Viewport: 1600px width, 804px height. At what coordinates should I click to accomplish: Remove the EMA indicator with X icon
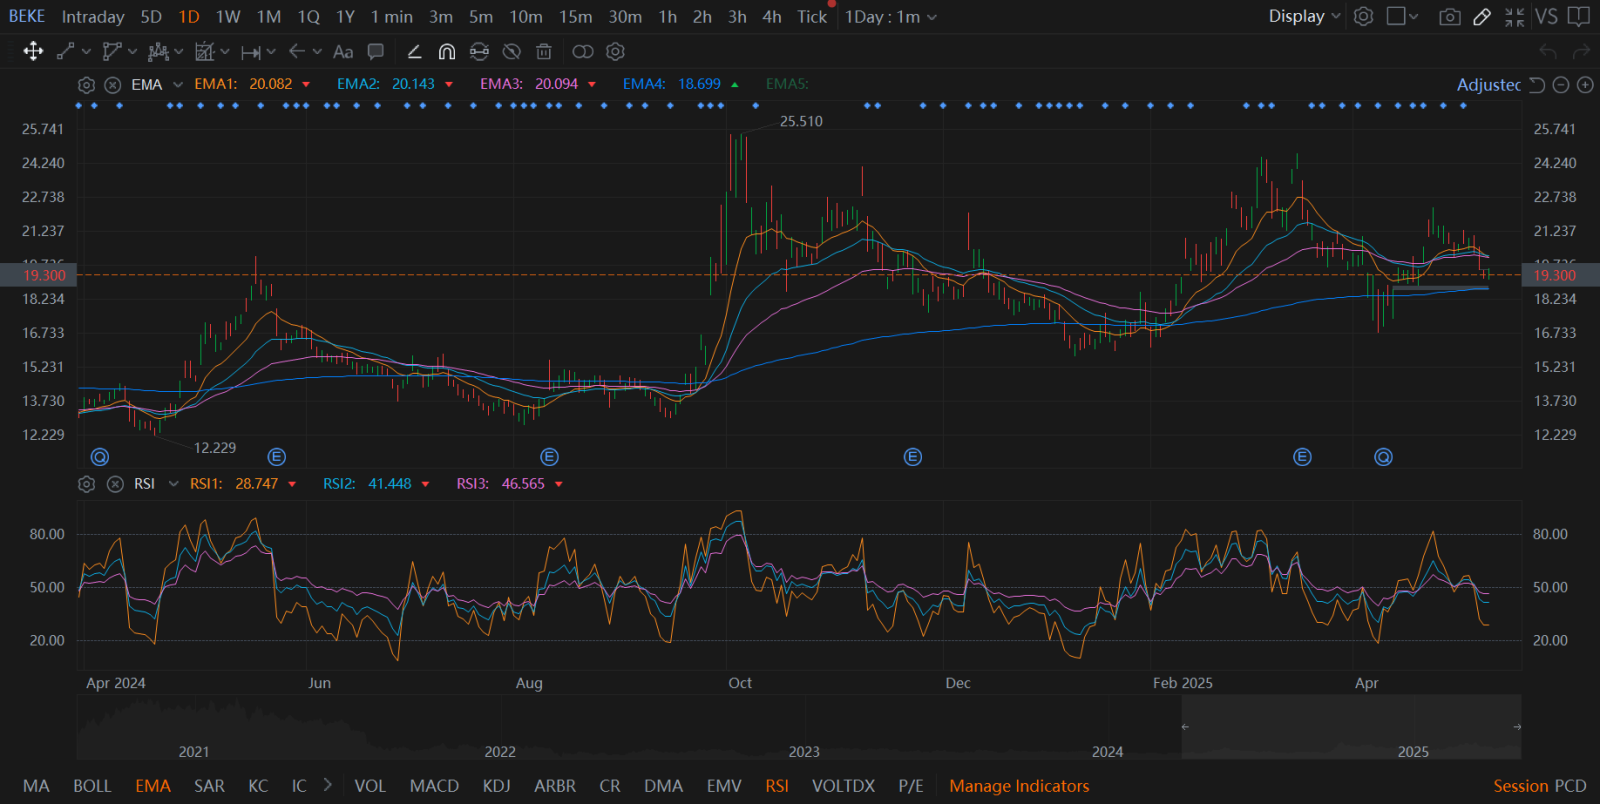coord(113,85)
